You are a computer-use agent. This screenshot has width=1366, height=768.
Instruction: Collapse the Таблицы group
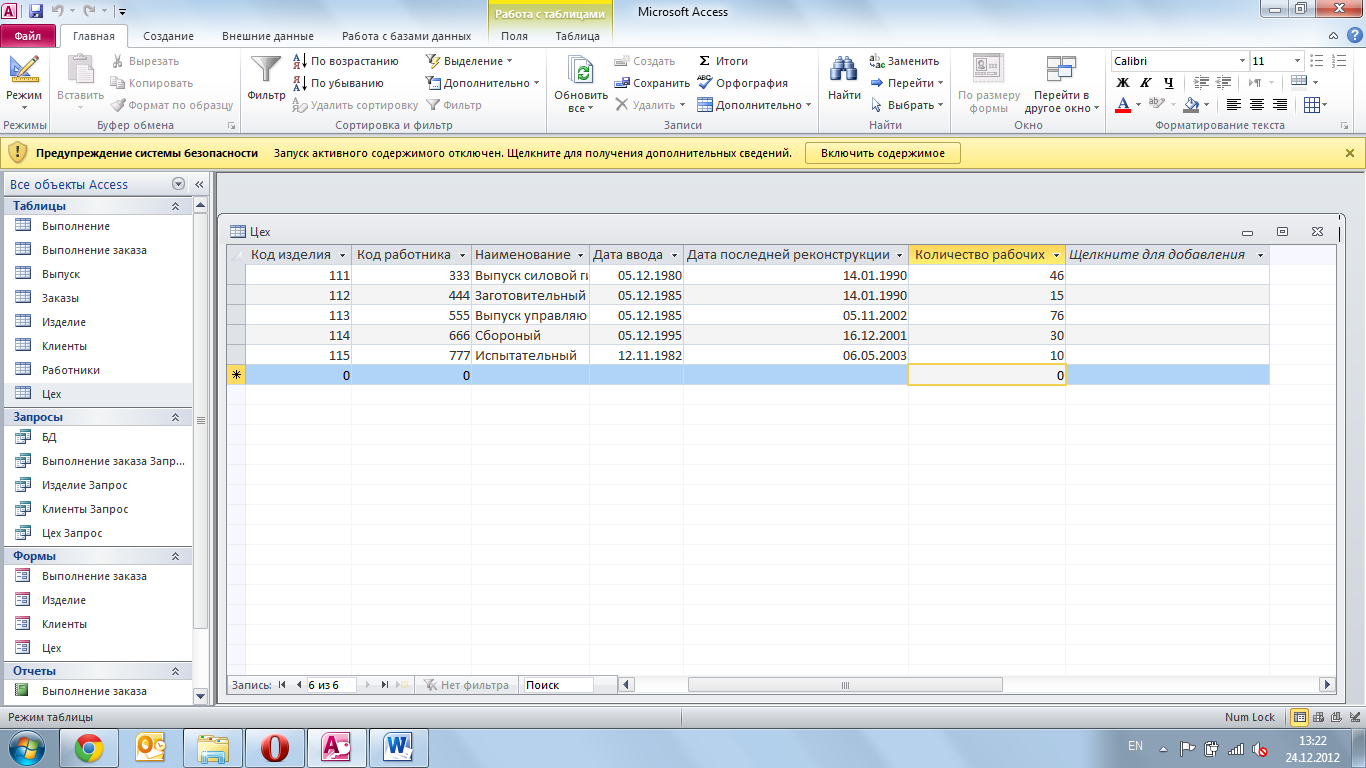176,206
